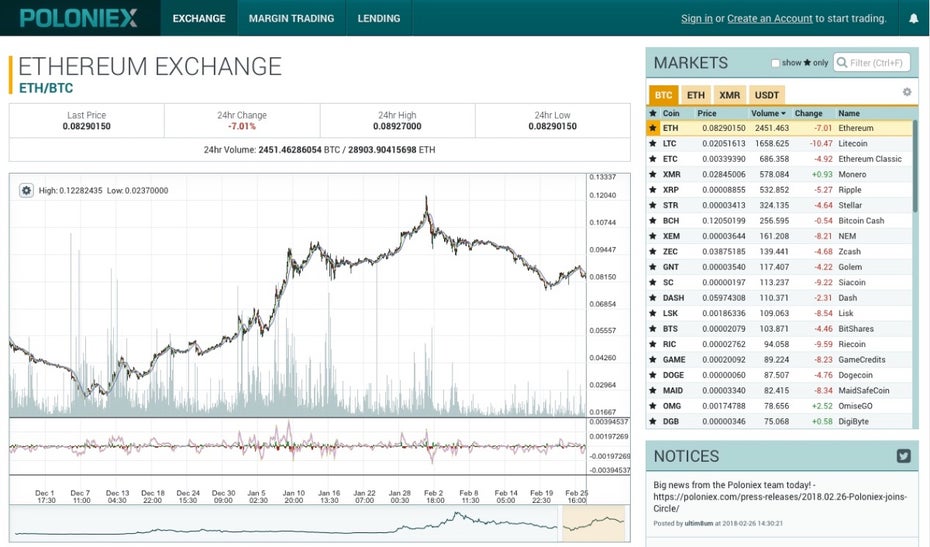Open the Margin Trading tab
Viewport: 930px width, 547px height.
click(x=291, y=18)
